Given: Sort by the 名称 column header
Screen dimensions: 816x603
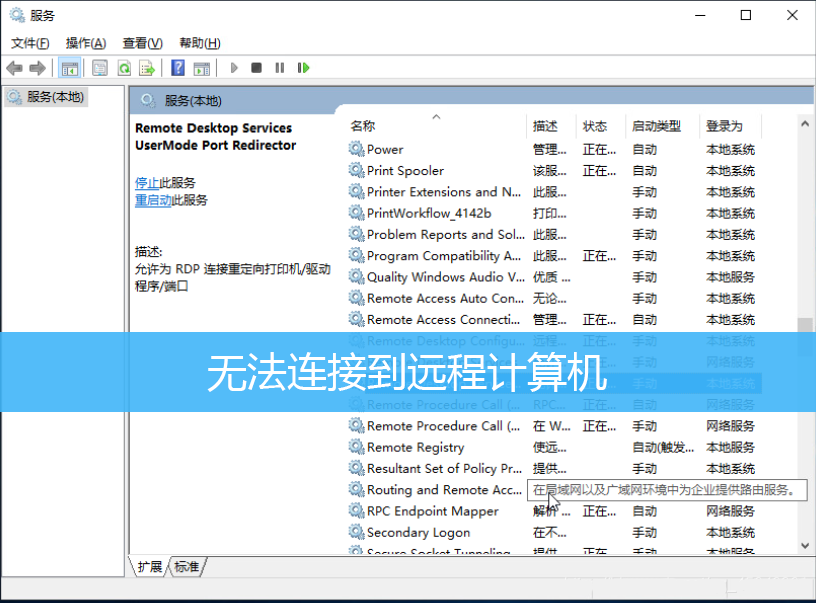Looking at the screenshot, I should (x=363, y=126).
